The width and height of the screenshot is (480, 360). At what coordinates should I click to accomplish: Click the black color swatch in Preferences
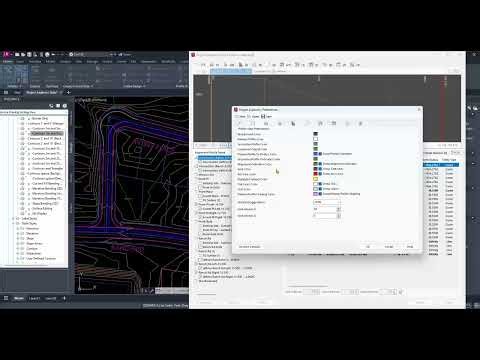316,134
